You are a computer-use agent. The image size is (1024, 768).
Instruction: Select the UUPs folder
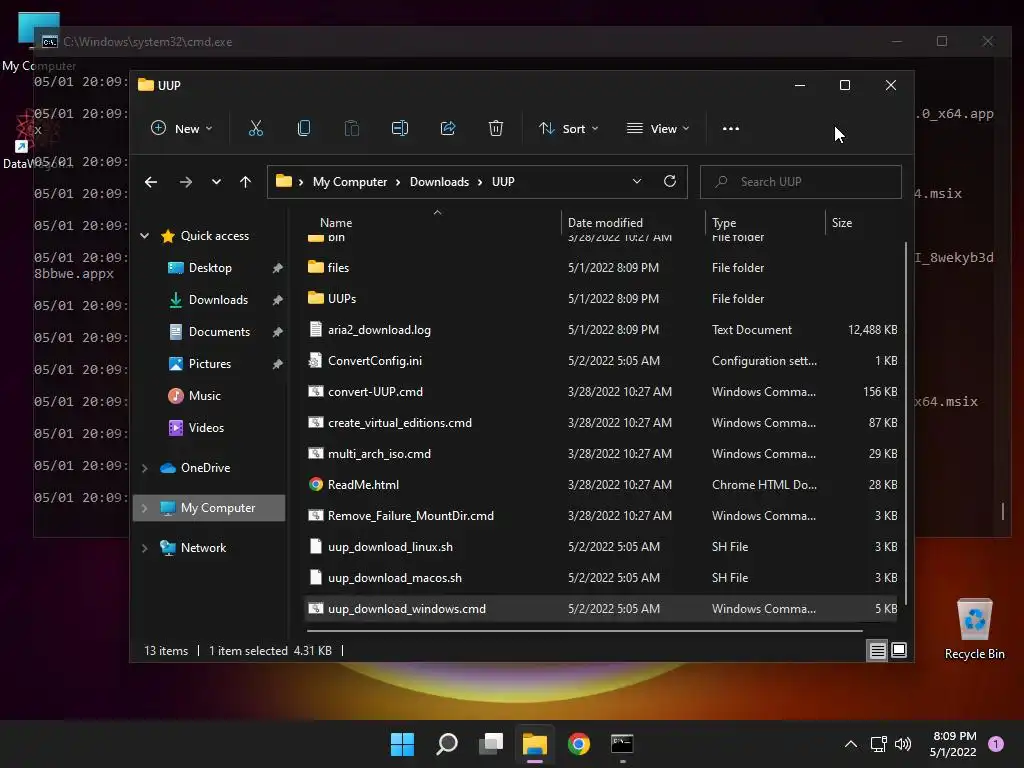[602, 298]
